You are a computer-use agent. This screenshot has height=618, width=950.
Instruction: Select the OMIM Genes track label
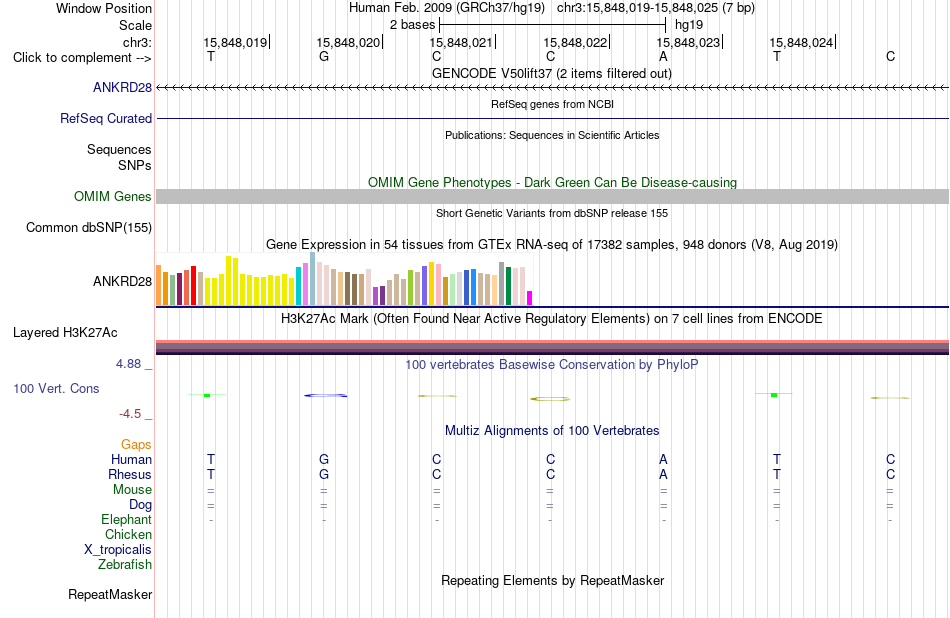pyautogui.click(x=113, y=196)
